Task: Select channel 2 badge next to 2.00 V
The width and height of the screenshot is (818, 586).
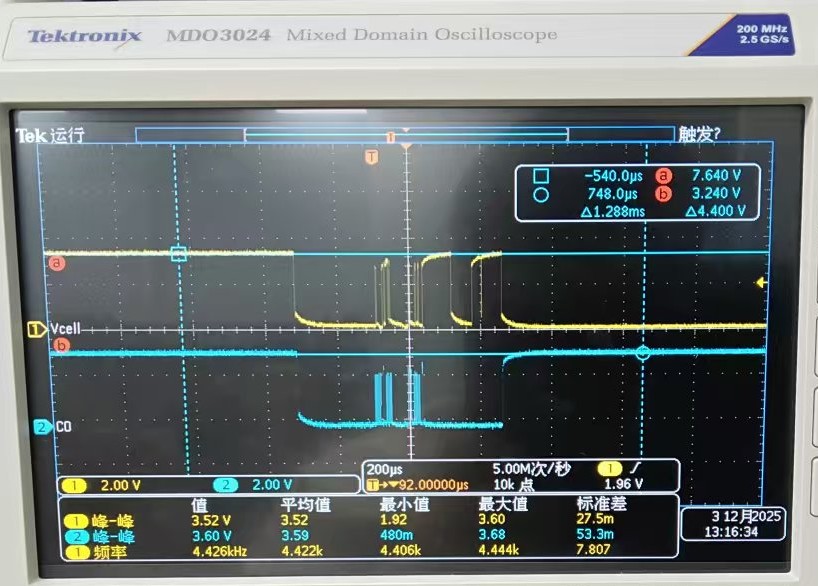Action: (225, 485)
